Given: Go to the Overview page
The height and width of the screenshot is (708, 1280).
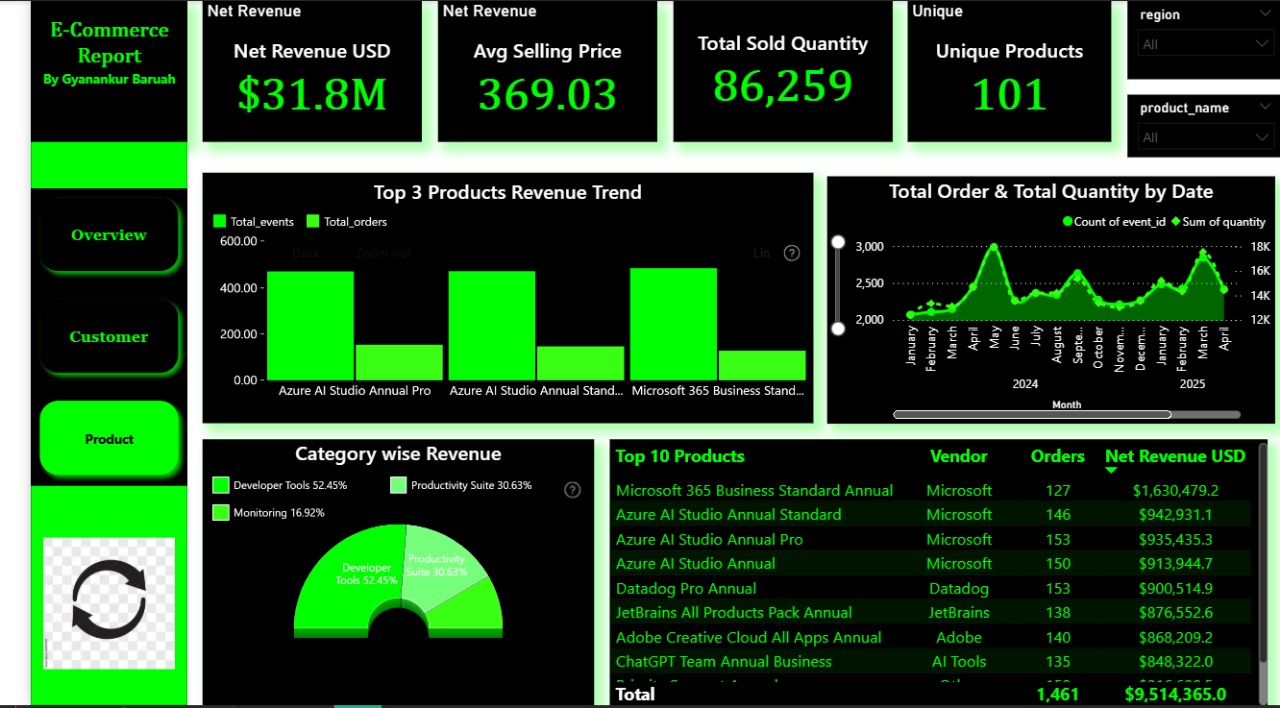Looking at the screenshot, I should [109, 235].
